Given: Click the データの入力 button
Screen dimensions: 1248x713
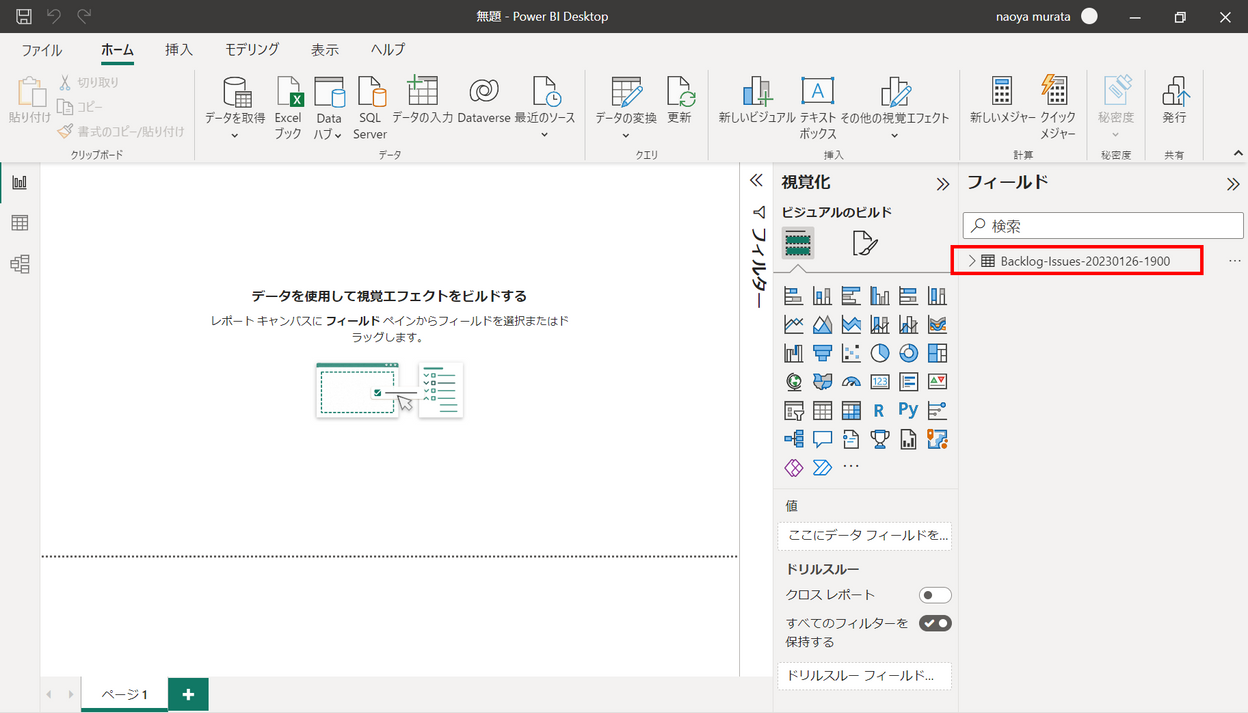Looking at the screenshot, I should (x=422, y=100).
